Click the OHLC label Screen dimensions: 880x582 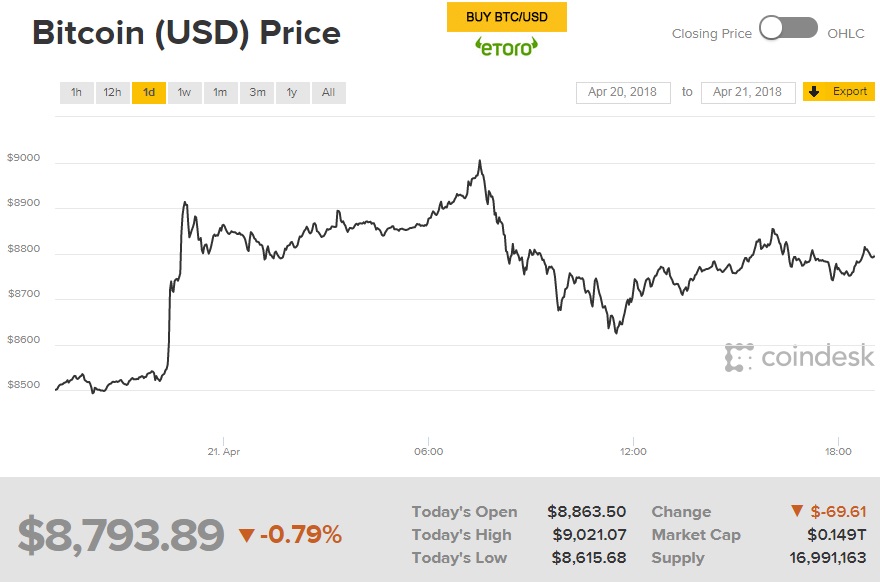pos(846,33)
